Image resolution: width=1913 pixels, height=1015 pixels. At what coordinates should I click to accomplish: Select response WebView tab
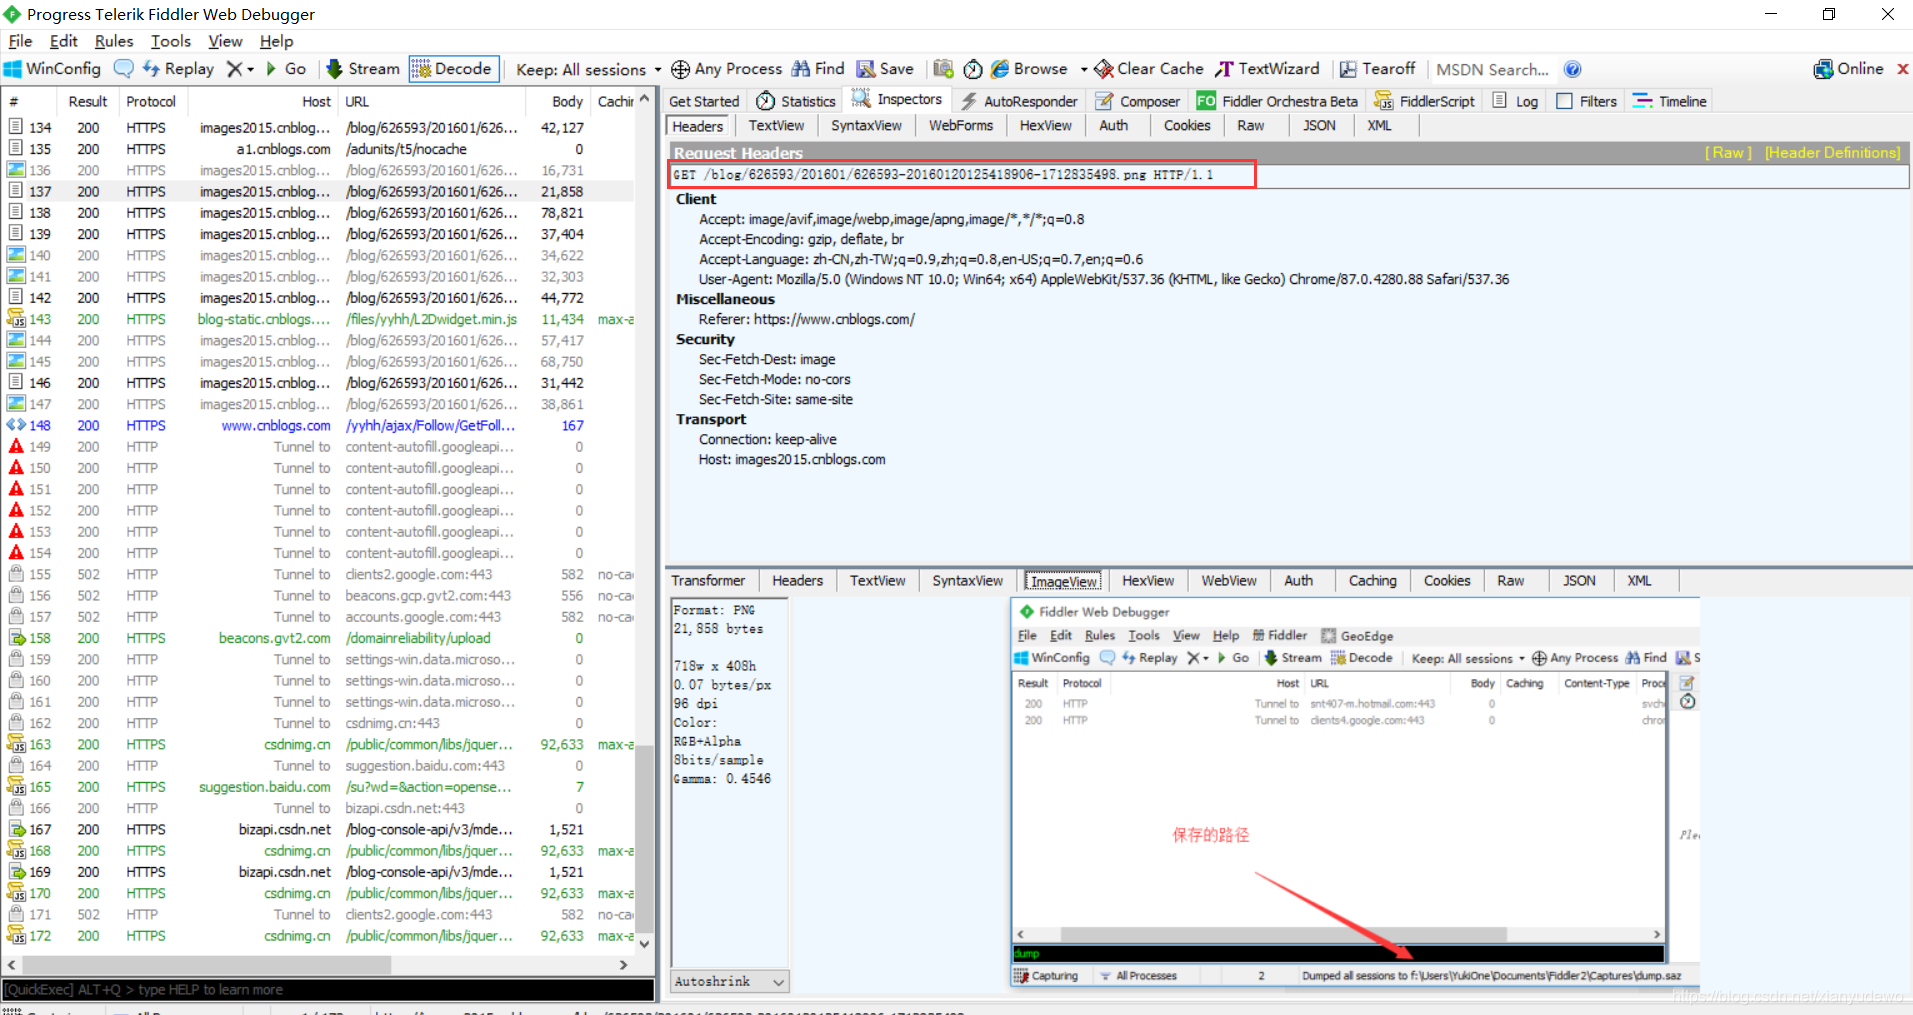click(x=1228, y=581)
